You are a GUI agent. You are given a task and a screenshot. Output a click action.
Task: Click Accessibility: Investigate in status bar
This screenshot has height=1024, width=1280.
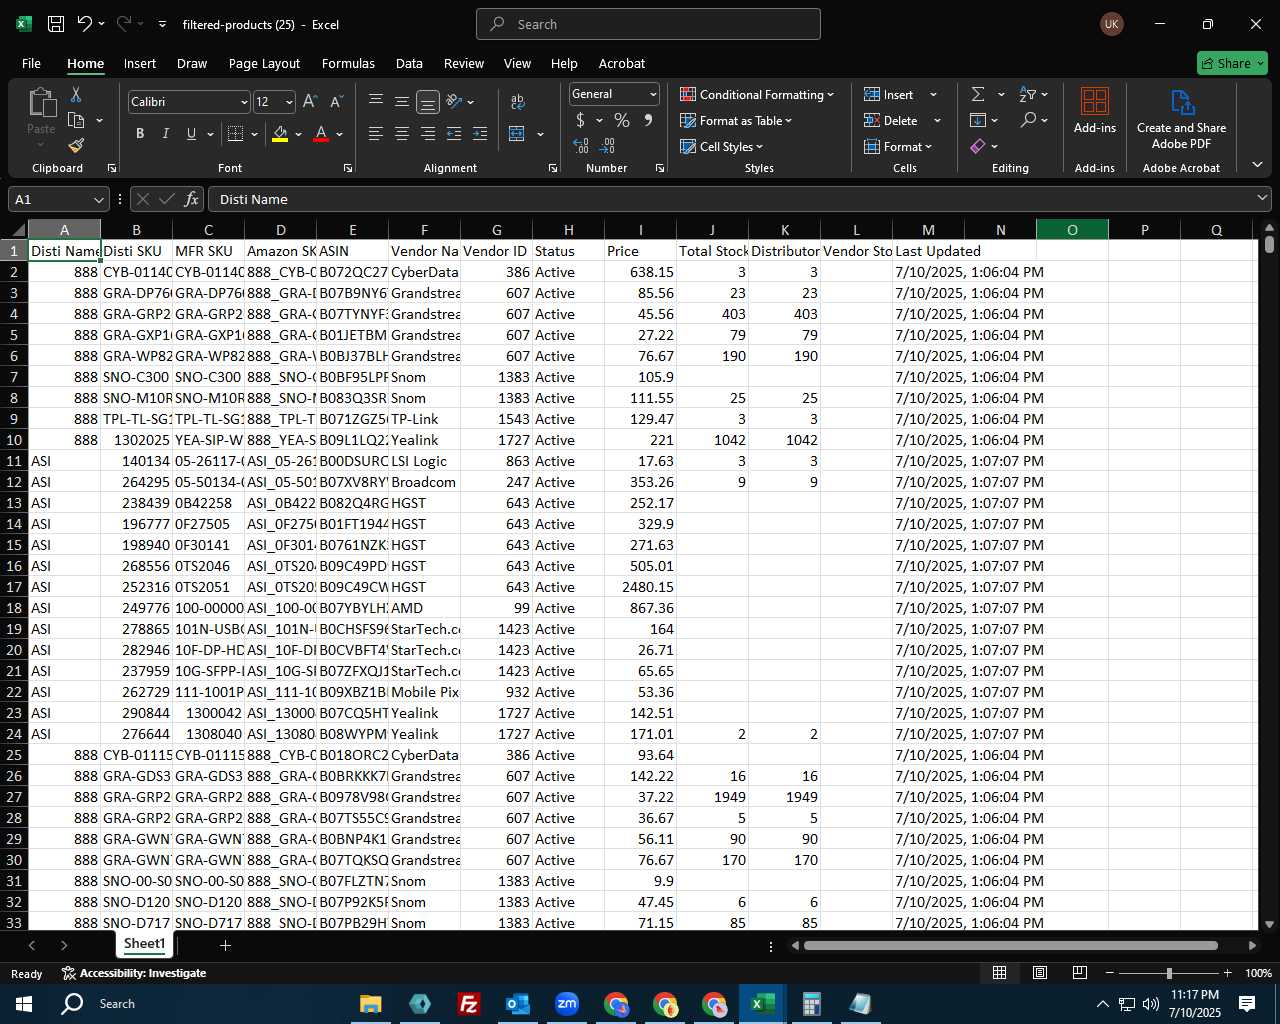(x=133, y=973)
